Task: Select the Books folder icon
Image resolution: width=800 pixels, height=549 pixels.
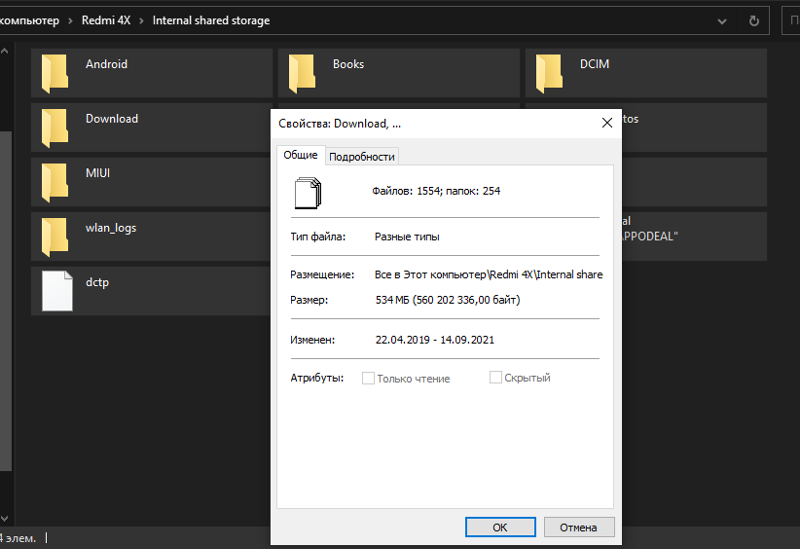Action: tap(302, 73)
